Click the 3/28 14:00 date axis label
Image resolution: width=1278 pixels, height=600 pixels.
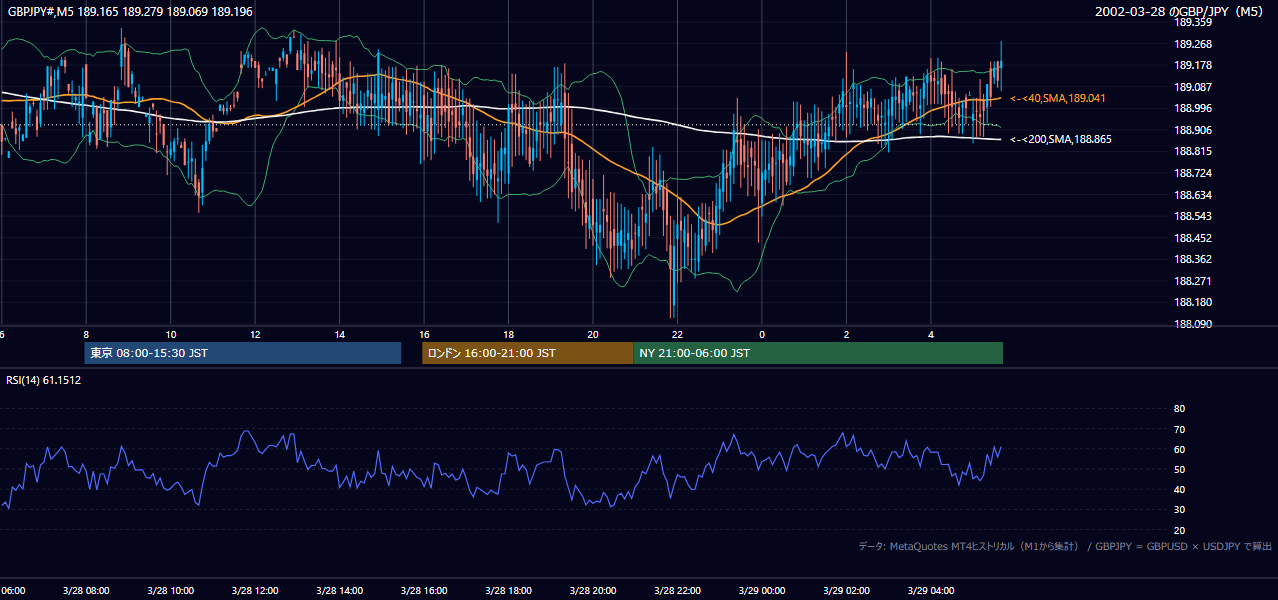pyautogui.click(x=339, y=590)
